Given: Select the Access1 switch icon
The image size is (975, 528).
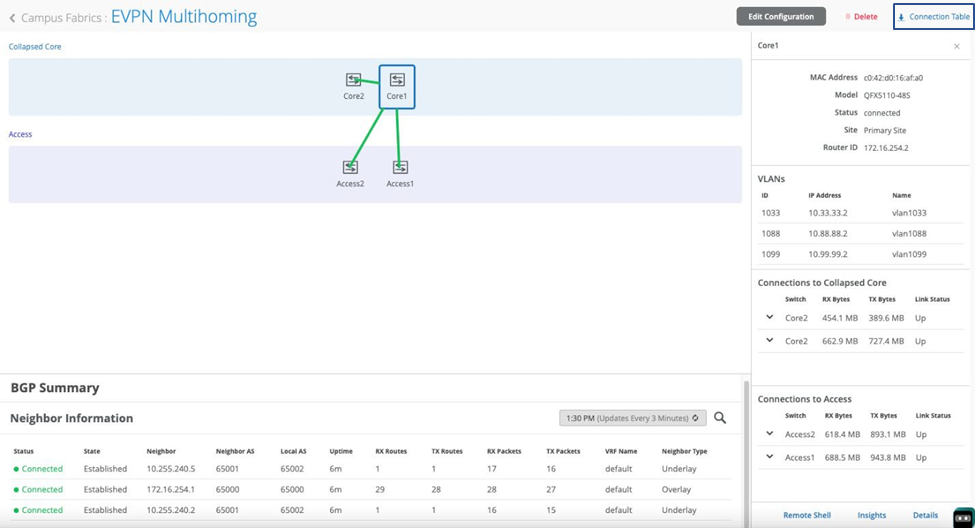Looking at the screenshot, I should tap(400, 167).
